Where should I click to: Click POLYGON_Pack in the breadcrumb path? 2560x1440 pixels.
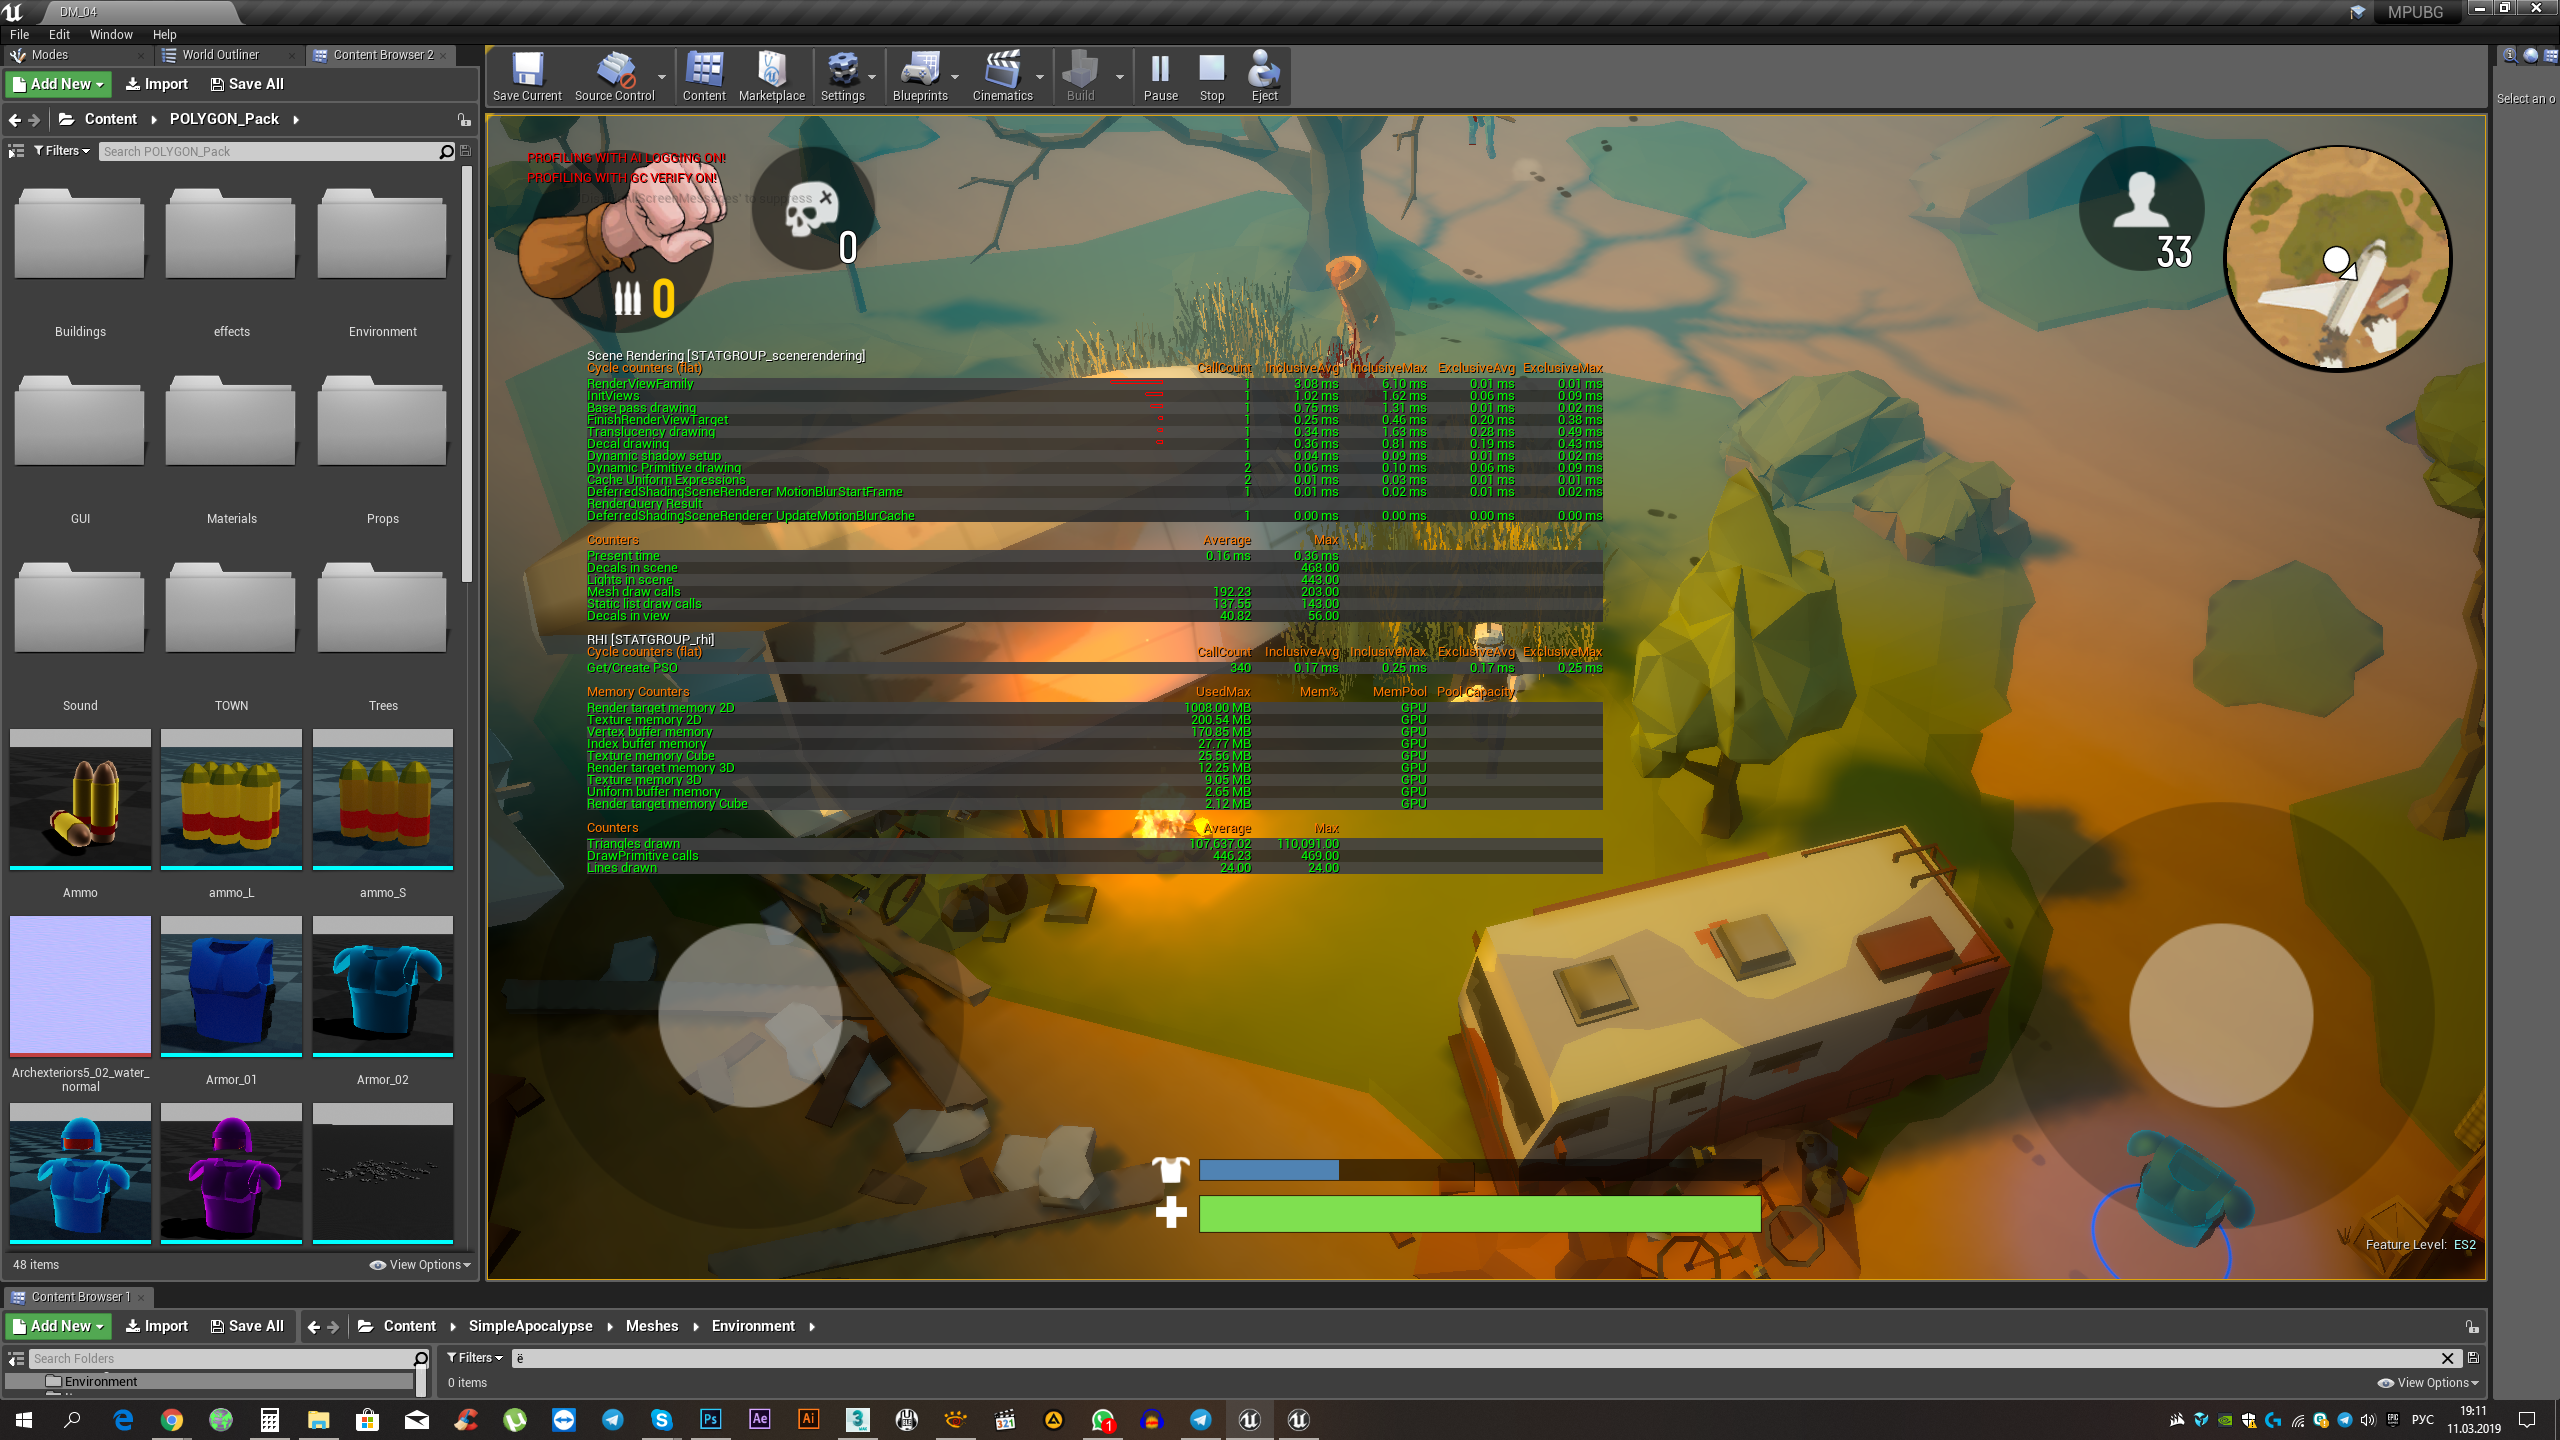coord(224,119)
